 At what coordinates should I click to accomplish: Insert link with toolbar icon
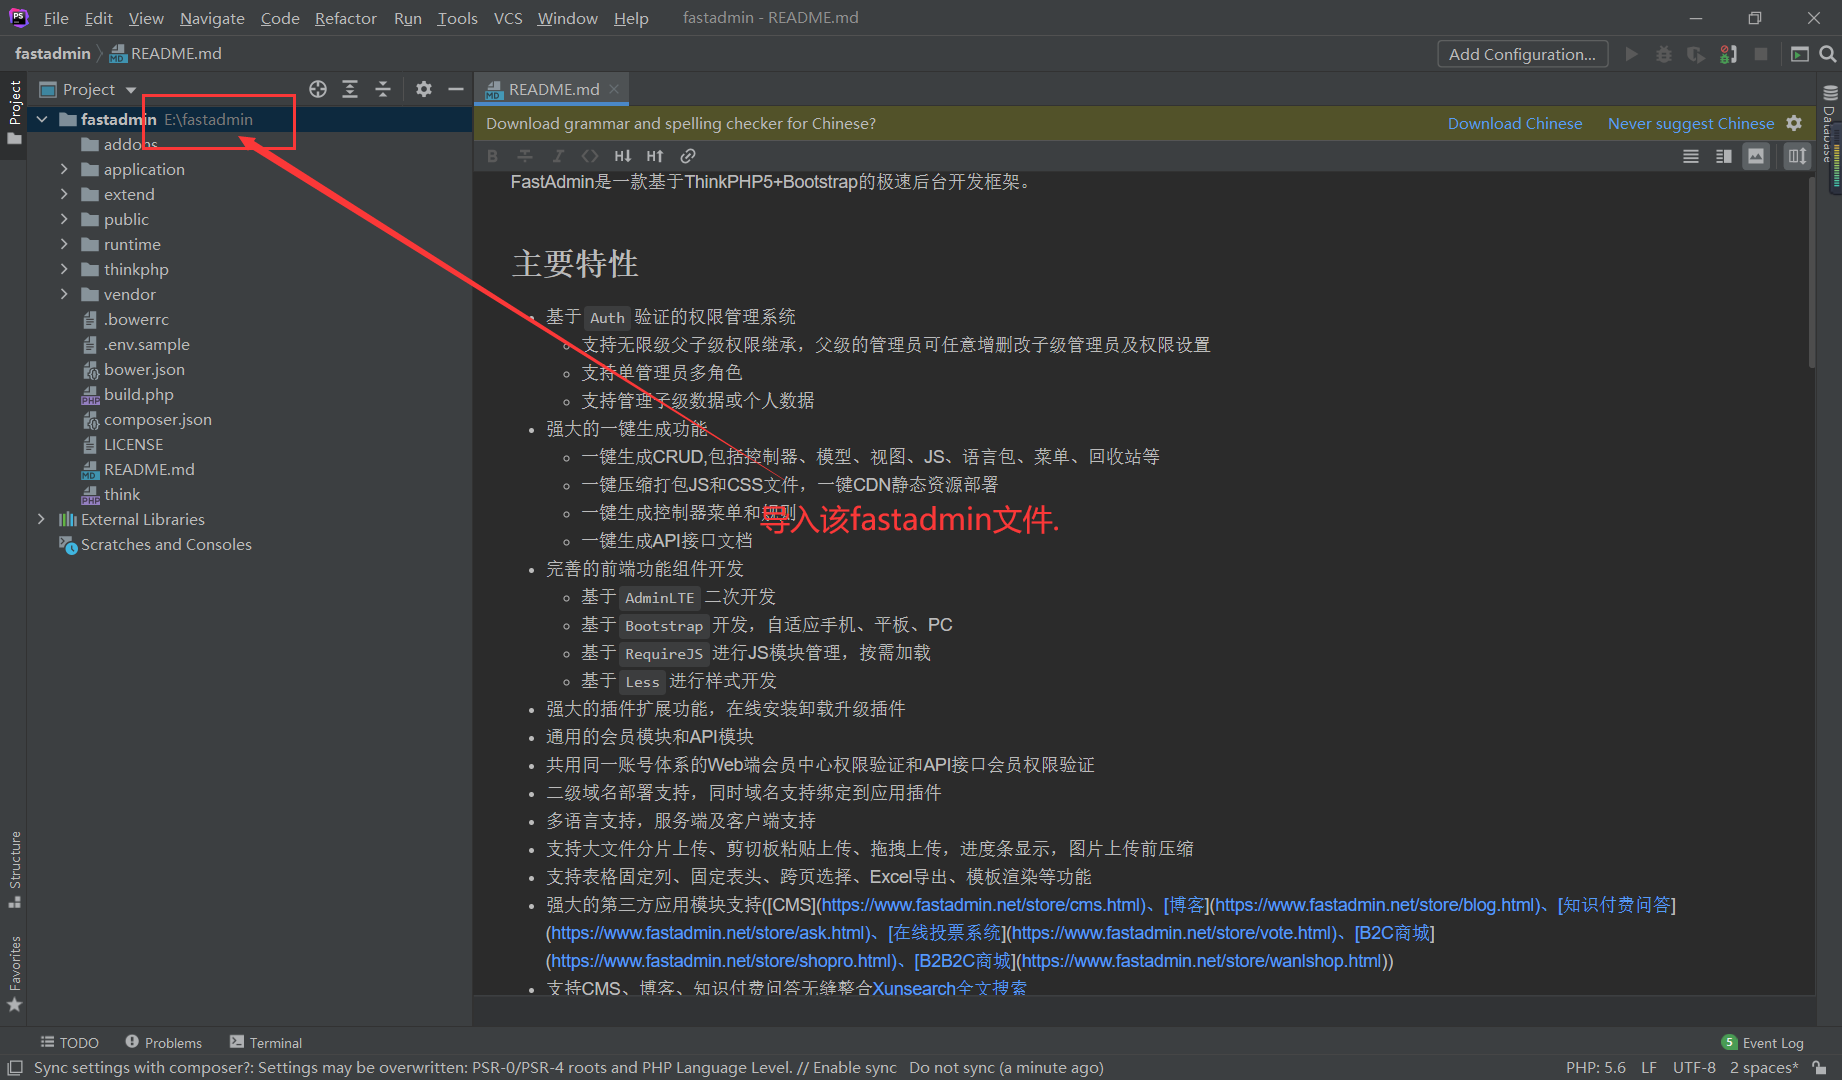point(688,156)
